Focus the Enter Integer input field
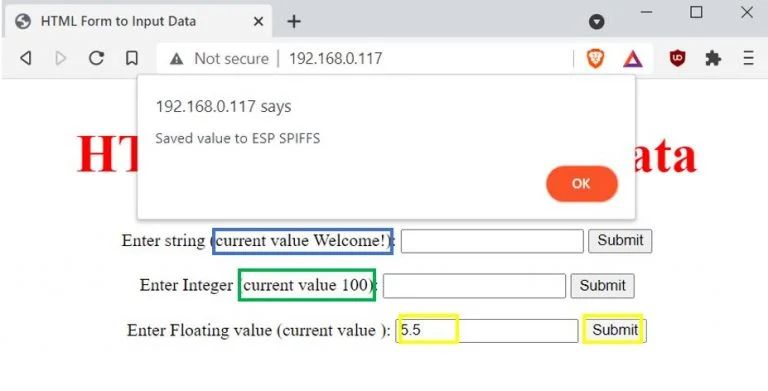768x391 pixels. (474, 286)
